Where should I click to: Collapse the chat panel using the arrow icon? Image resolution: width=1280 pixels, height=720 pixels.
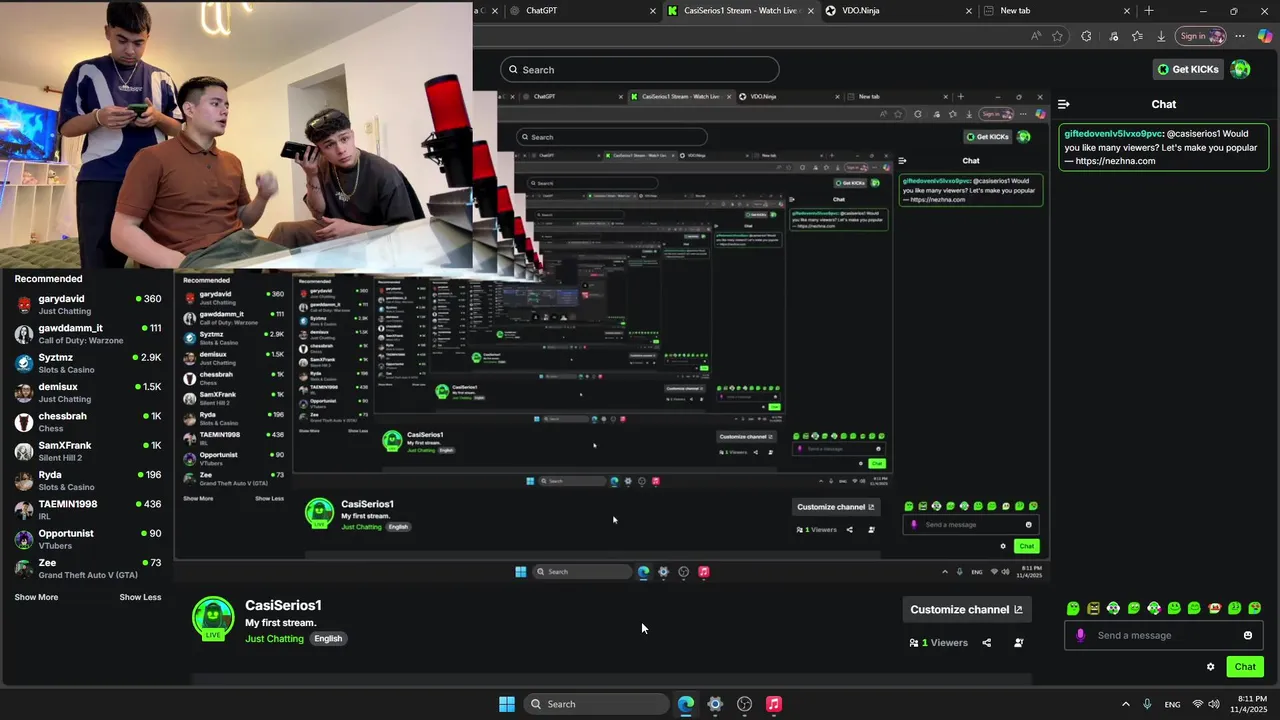[x=1063, y=104]
